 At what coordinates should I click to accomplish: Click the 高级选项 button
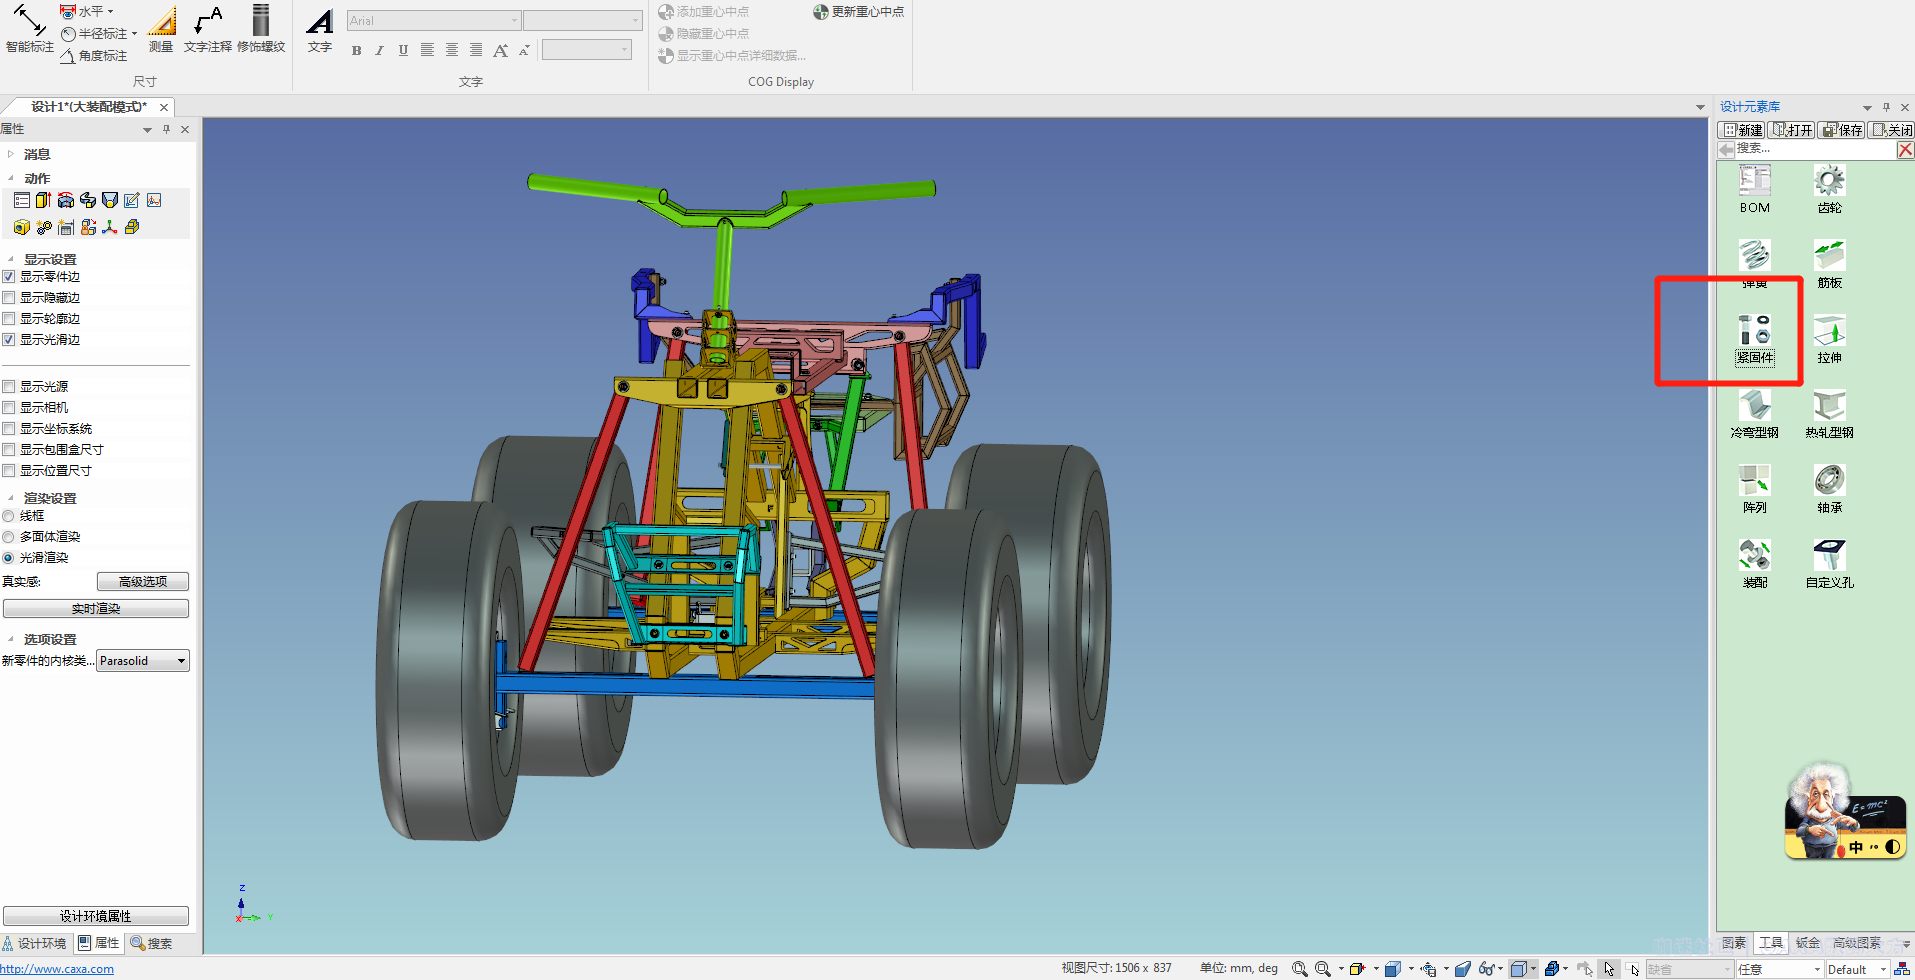(143, 582)
